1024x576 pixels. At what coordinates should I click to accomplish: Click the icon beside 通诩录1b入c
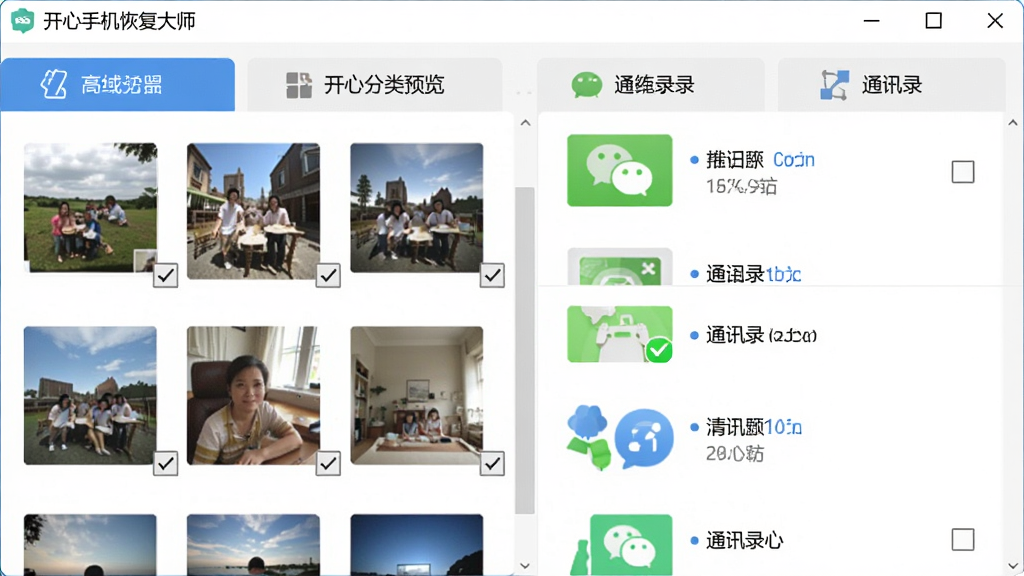(x=620, y=266)
